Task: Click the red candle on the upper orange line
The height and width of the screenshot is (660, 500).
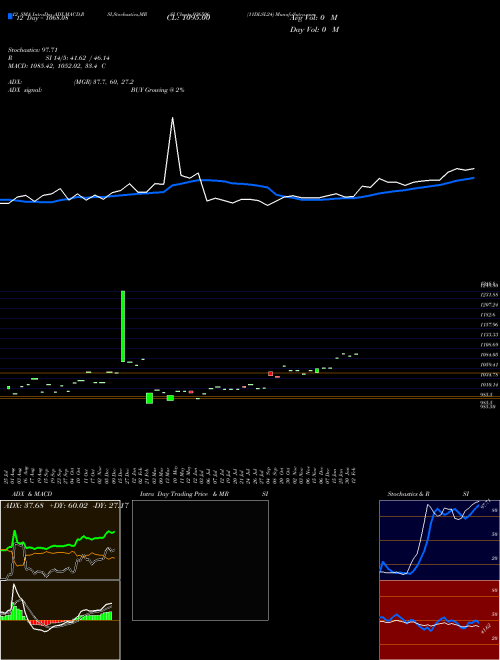Action: [x=271, y=373]
